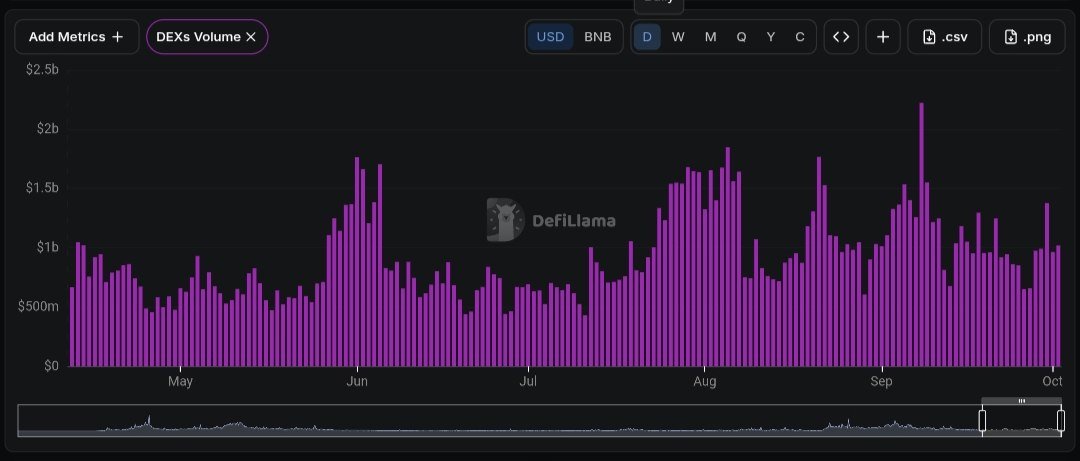
Task: Select Weekly (W) interval
Action: point(678,37)
